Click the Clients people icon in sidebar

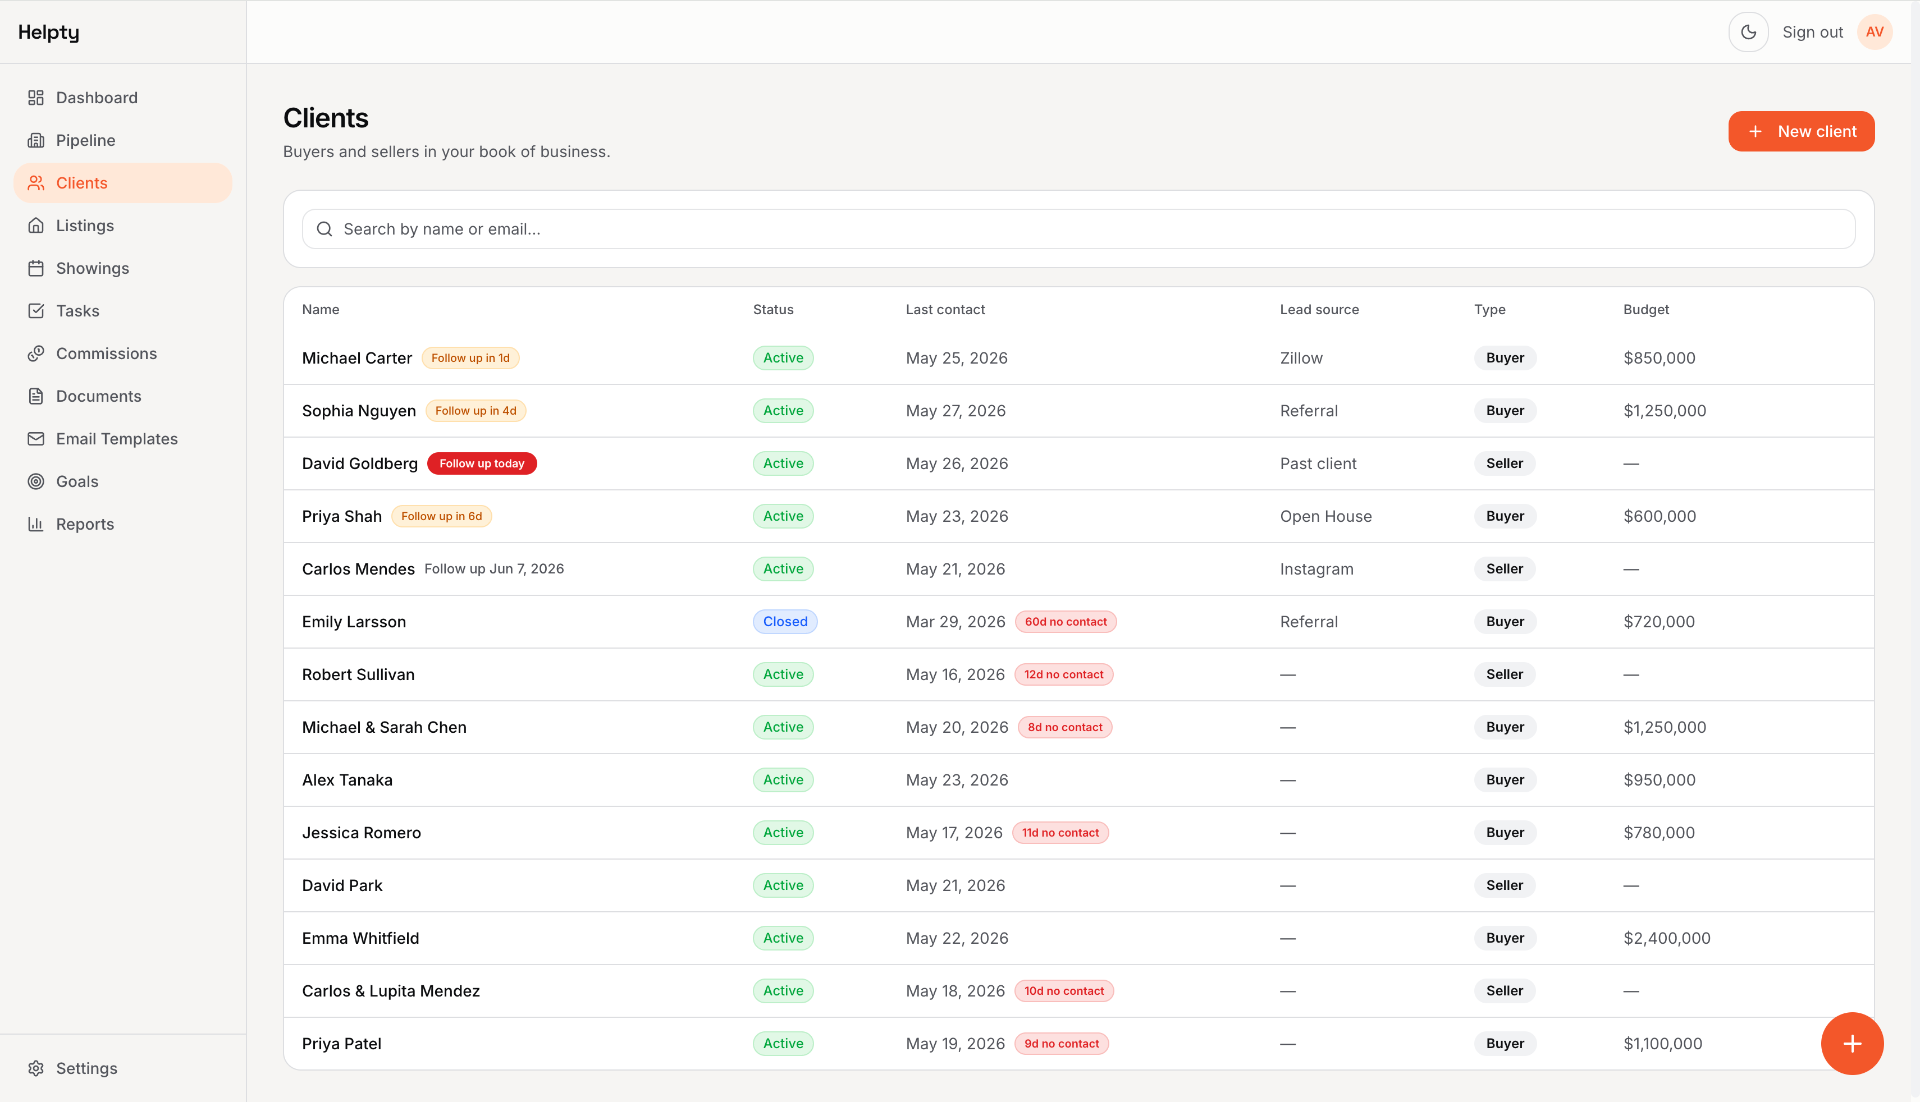(x=36, y=183)
